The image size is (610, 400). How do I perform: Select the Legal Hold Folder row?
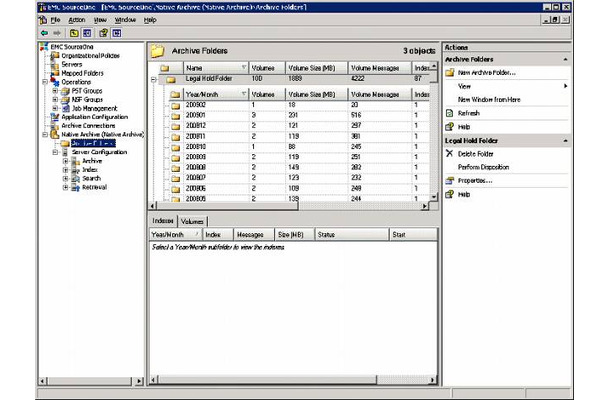pos(294,79)
